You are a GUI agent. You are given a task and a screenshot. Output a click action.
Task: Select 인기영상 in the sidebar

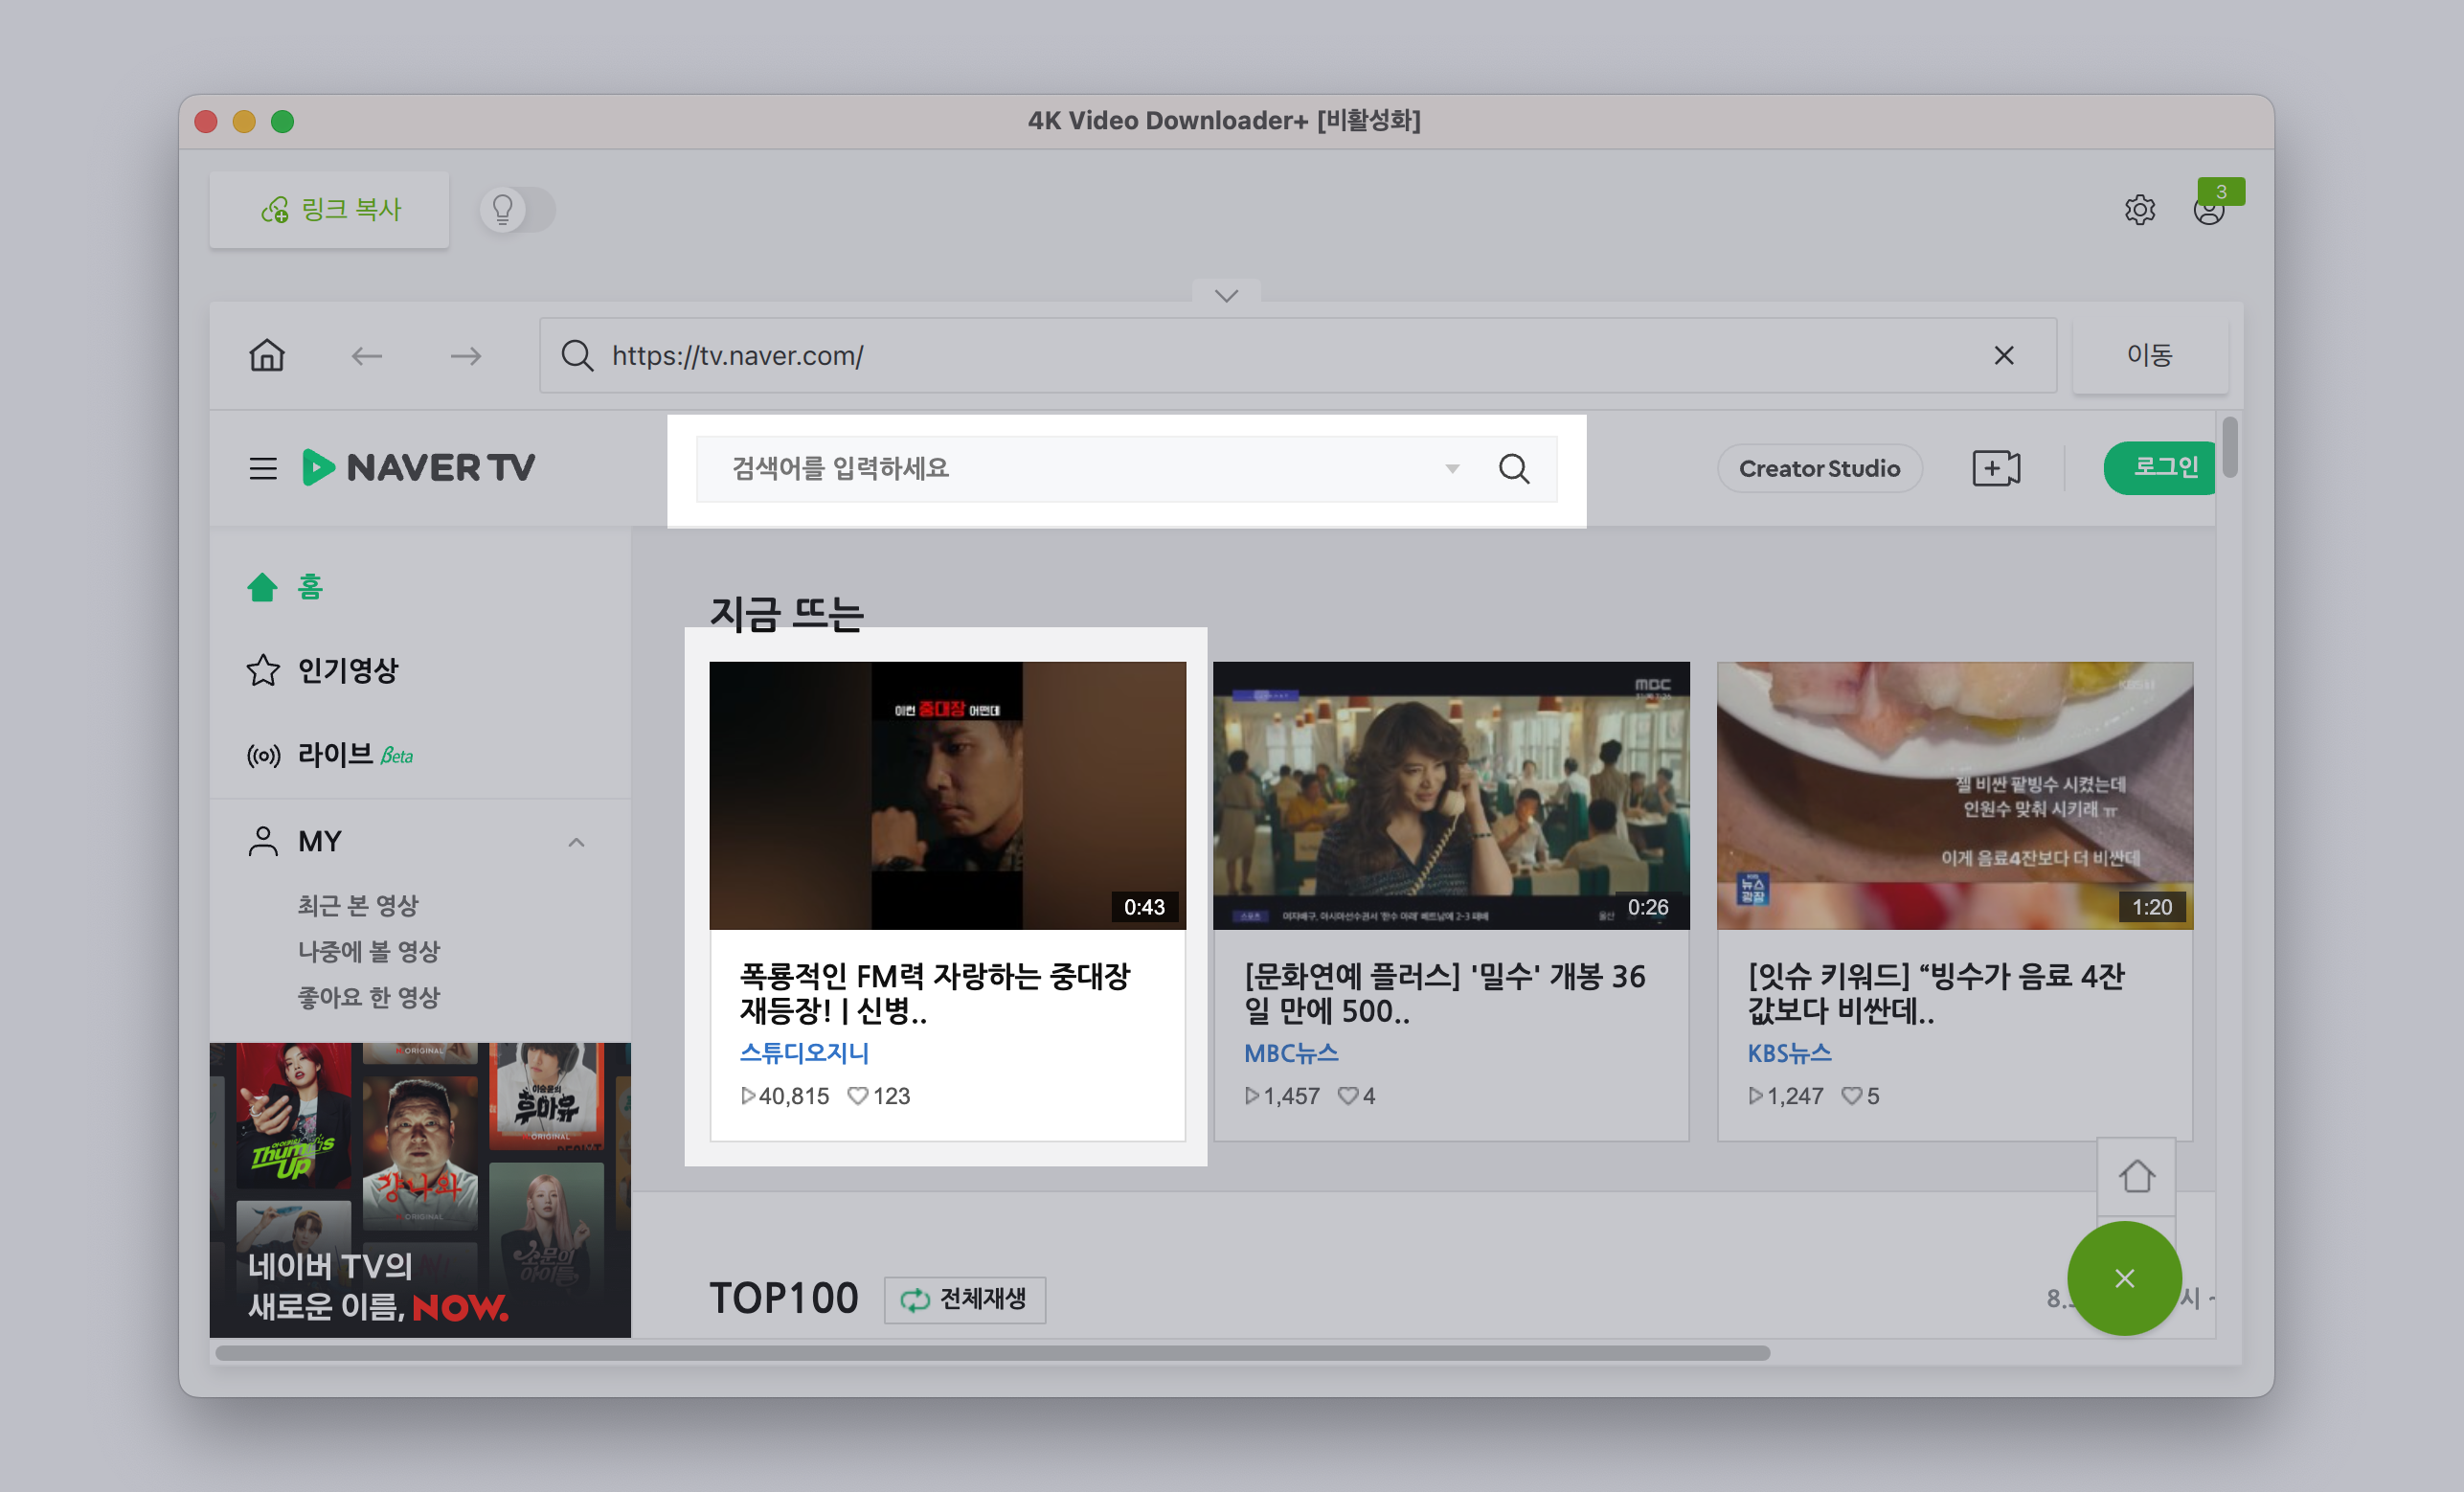(322, 670)
